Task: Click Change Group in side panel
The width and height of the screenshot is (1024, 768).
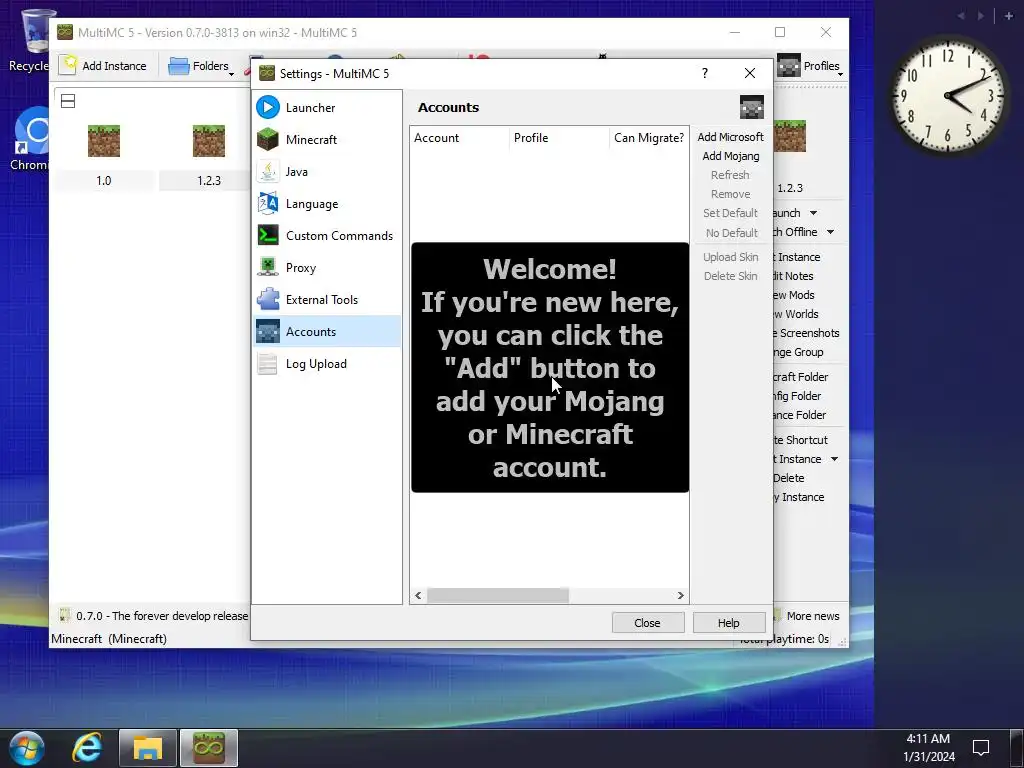Action: tap(798, 352)
